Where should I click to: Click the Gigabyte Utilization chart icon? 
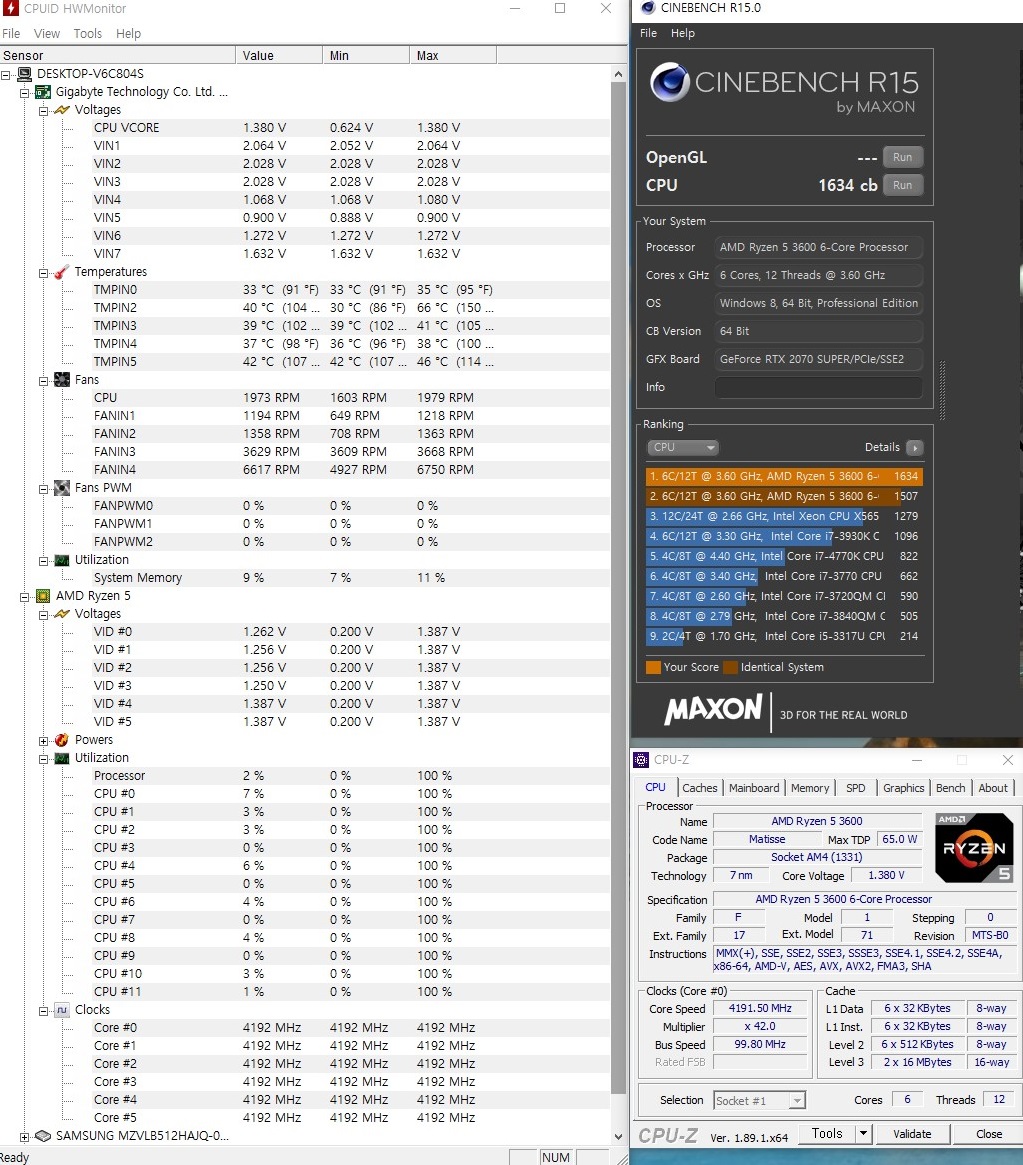[x=62, y=559]
